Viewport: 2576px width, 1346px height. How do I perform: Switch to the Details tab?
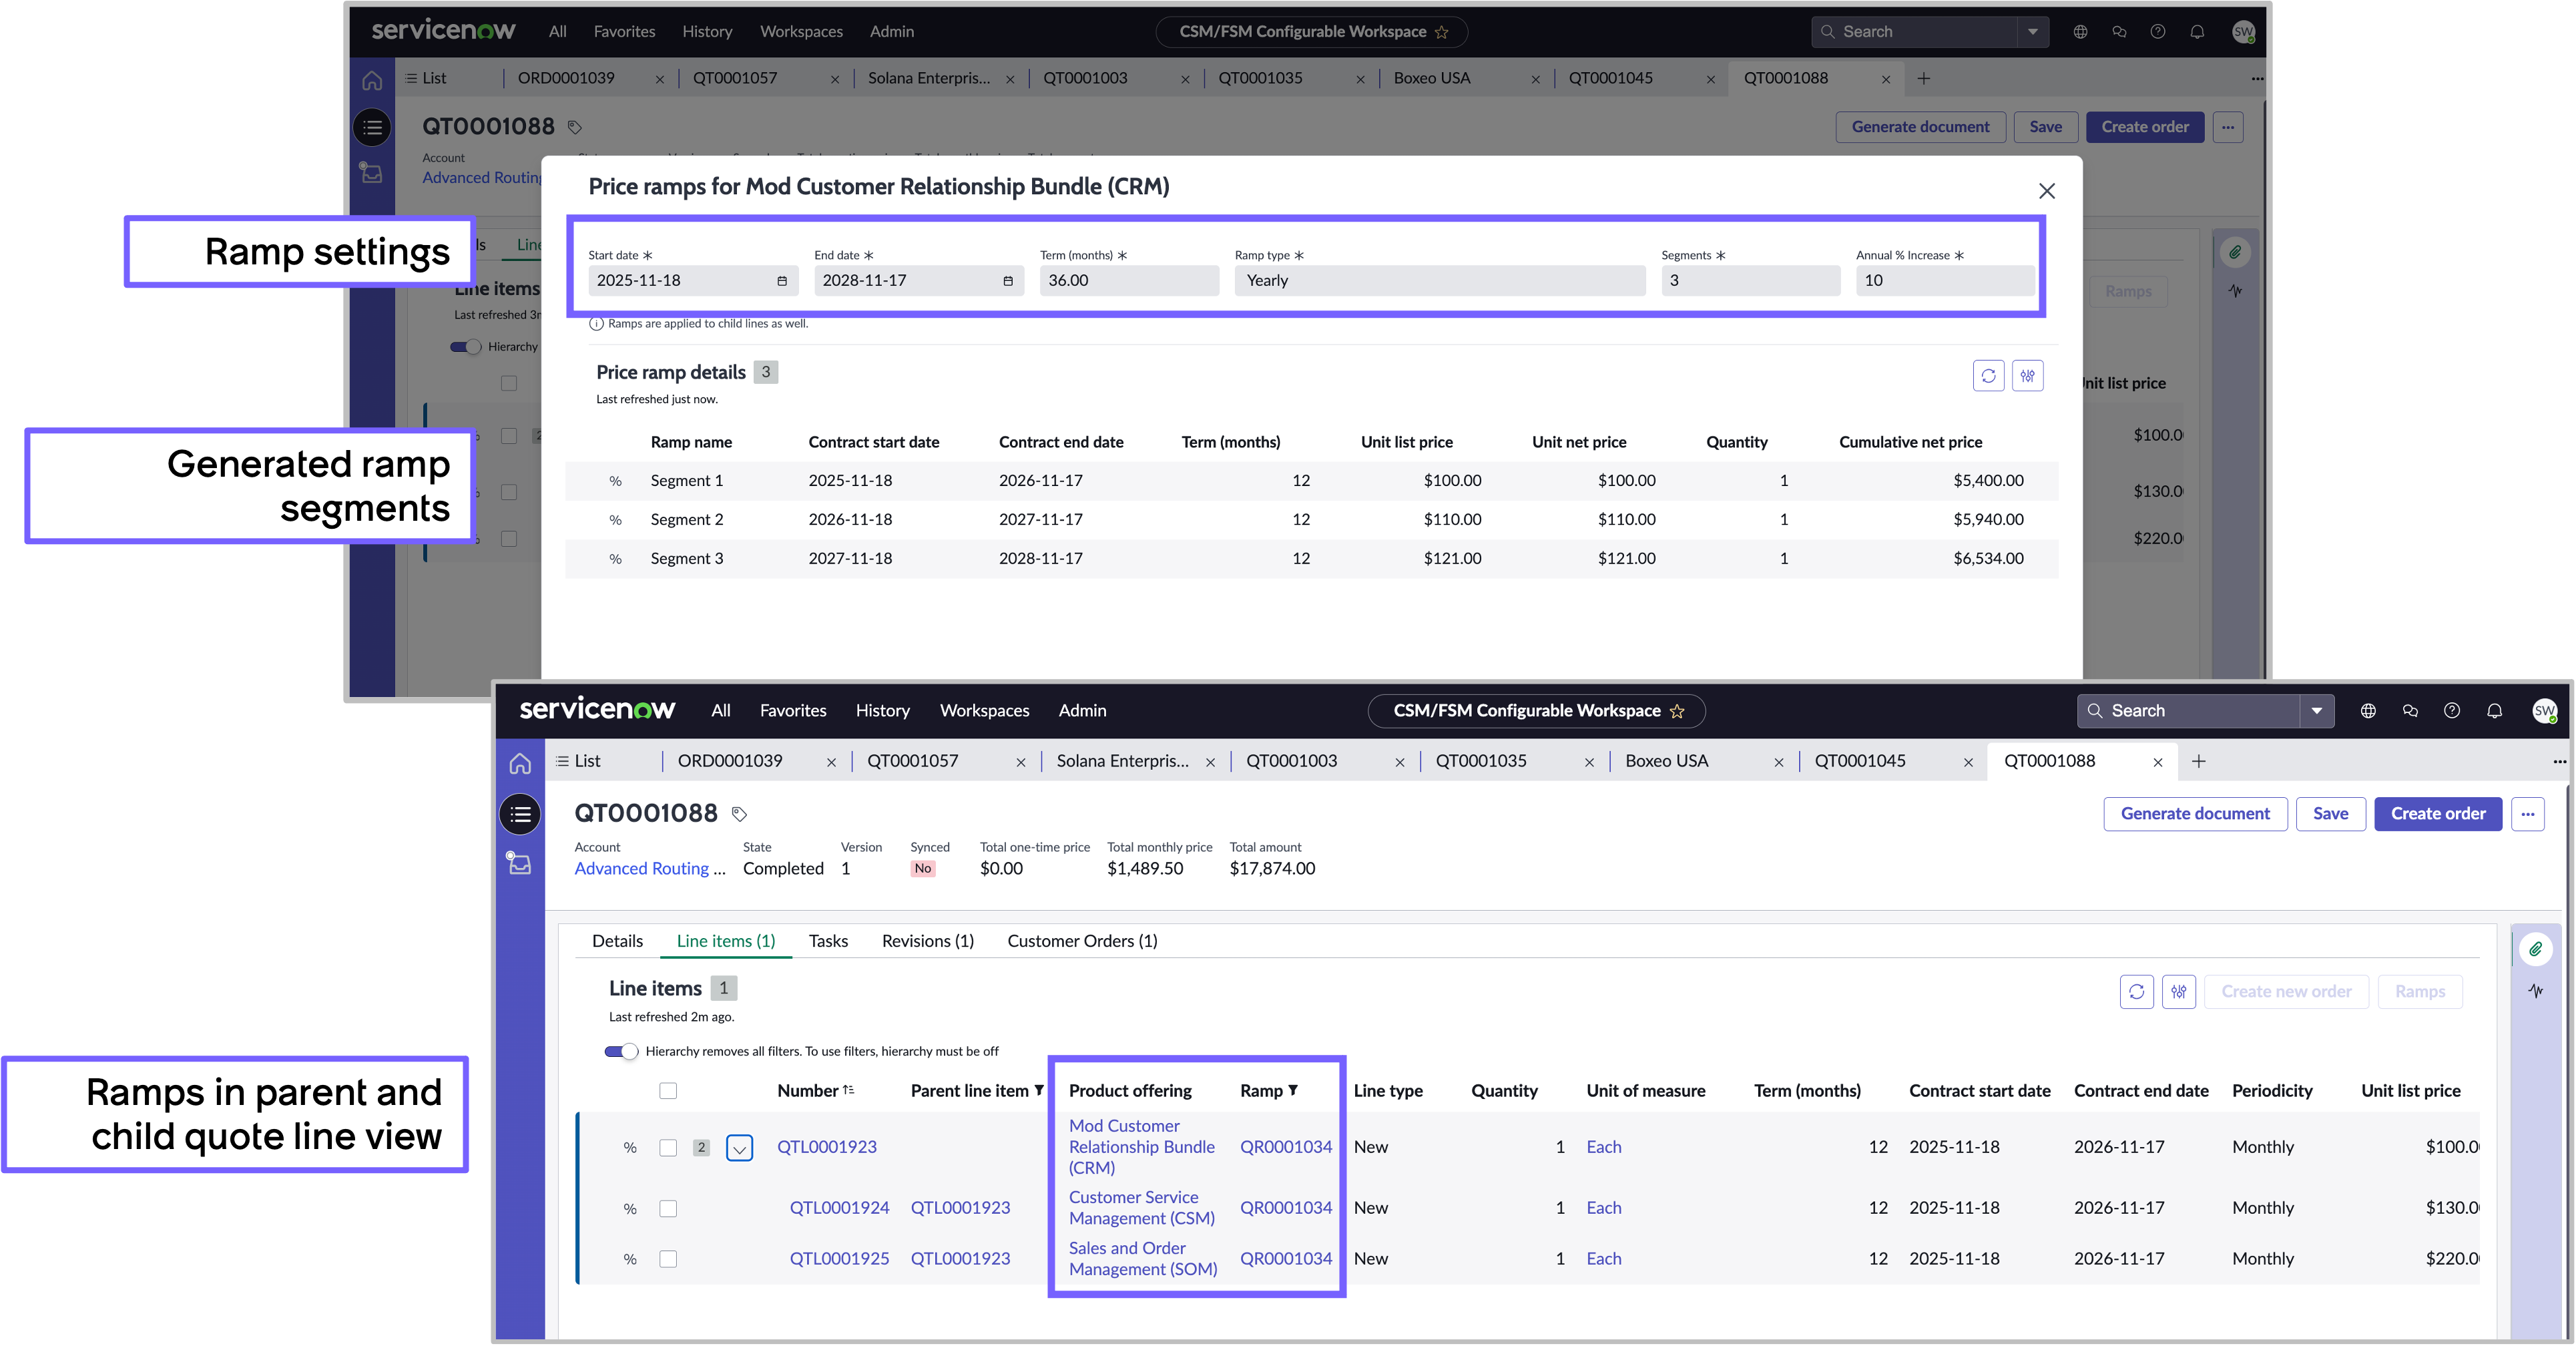click(617, 942)
